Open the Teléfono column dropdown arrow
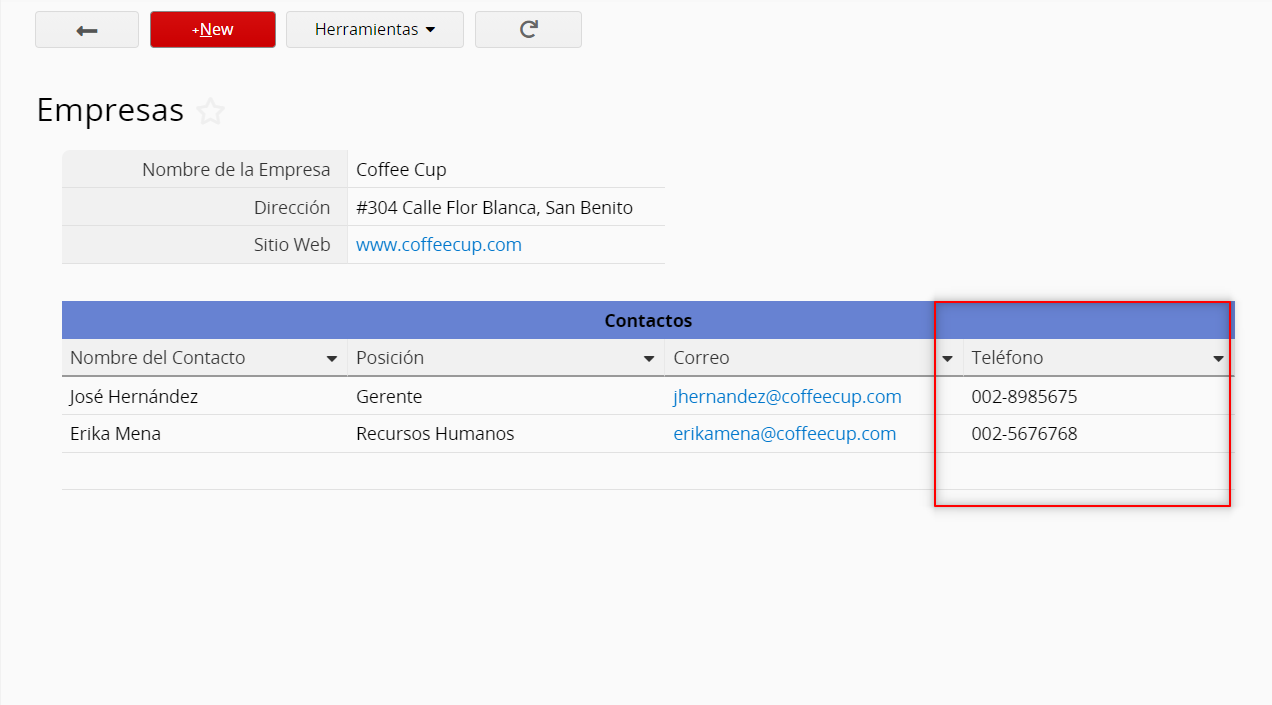This screenshot has width=1272, height=705. (x=1218, y=359)
